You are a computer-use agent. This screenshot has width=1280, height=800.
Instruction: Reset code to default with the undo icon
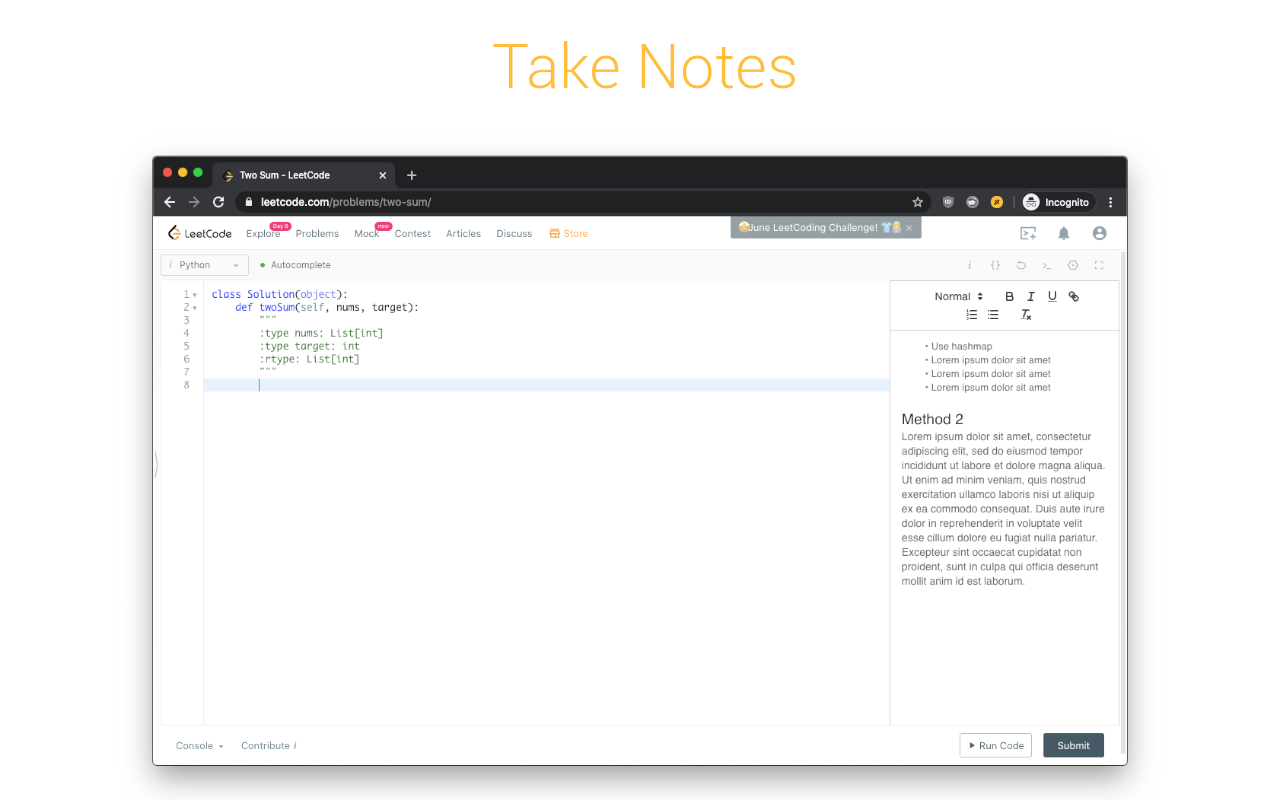(x=1021, y=265)
